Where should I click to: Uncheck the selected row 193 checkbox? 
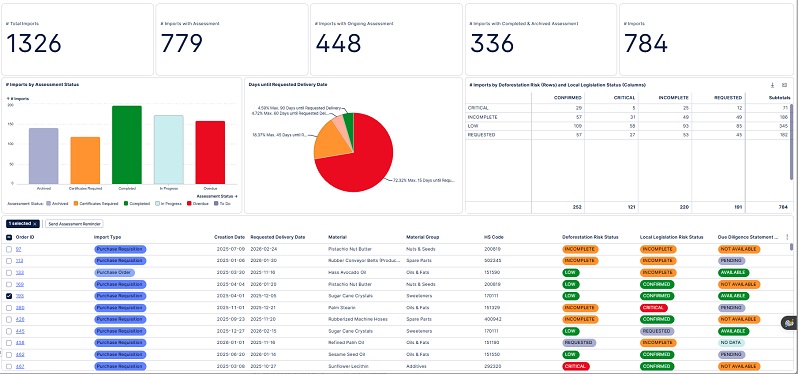click(9, 296)
